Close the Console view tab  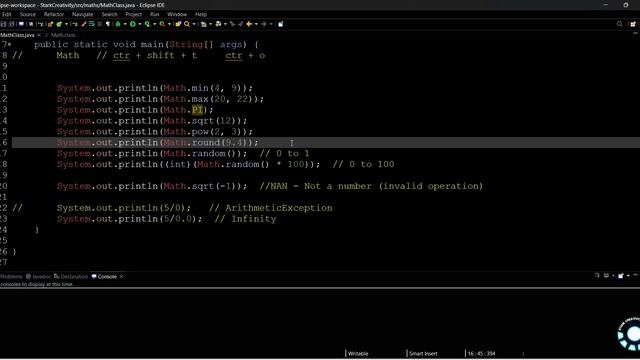(121, 276)
